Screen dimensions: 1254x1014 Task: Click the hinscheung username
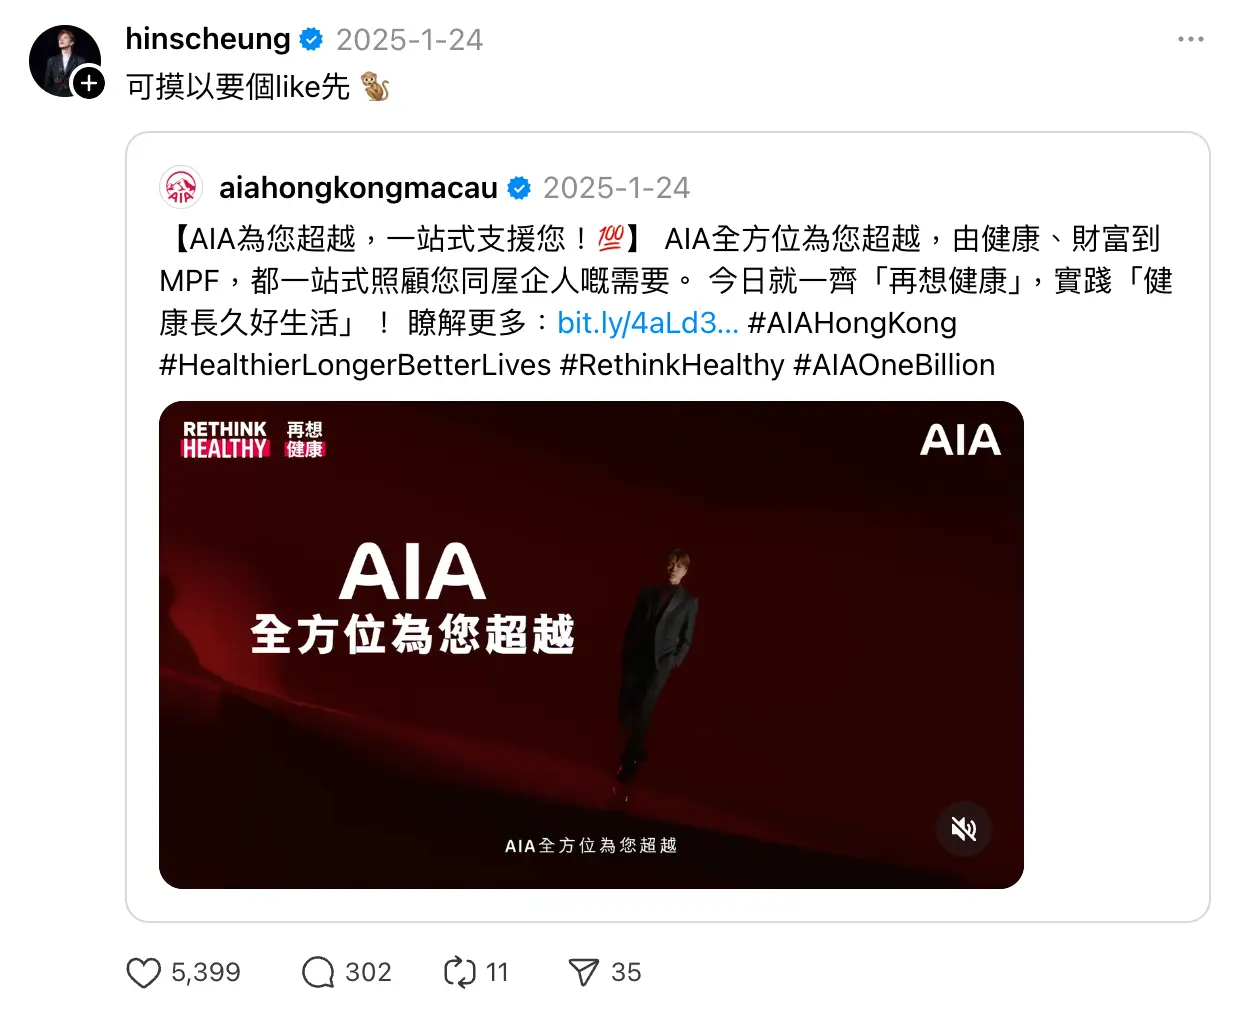click(x=208, y=39)
